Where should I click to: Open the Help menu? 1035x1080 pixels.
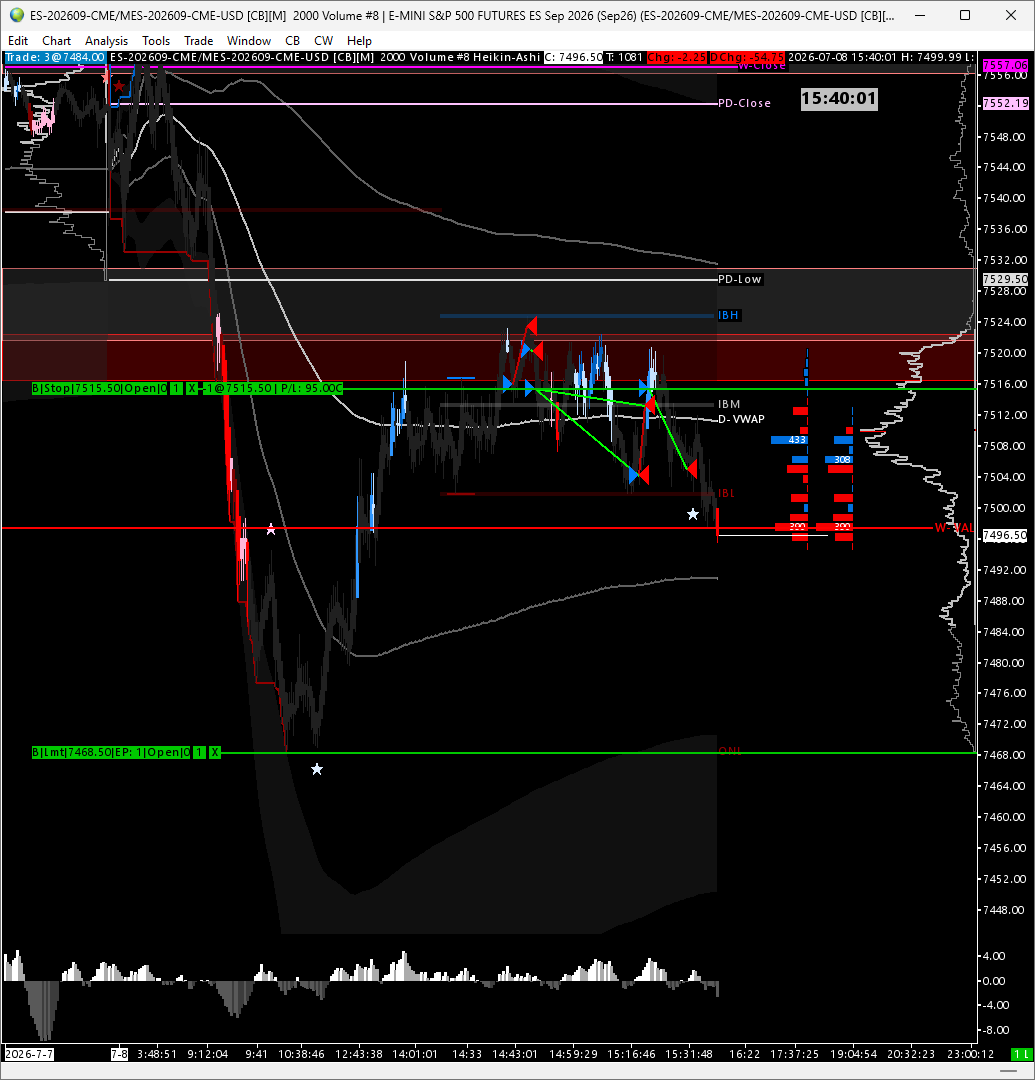pos(359,41)
